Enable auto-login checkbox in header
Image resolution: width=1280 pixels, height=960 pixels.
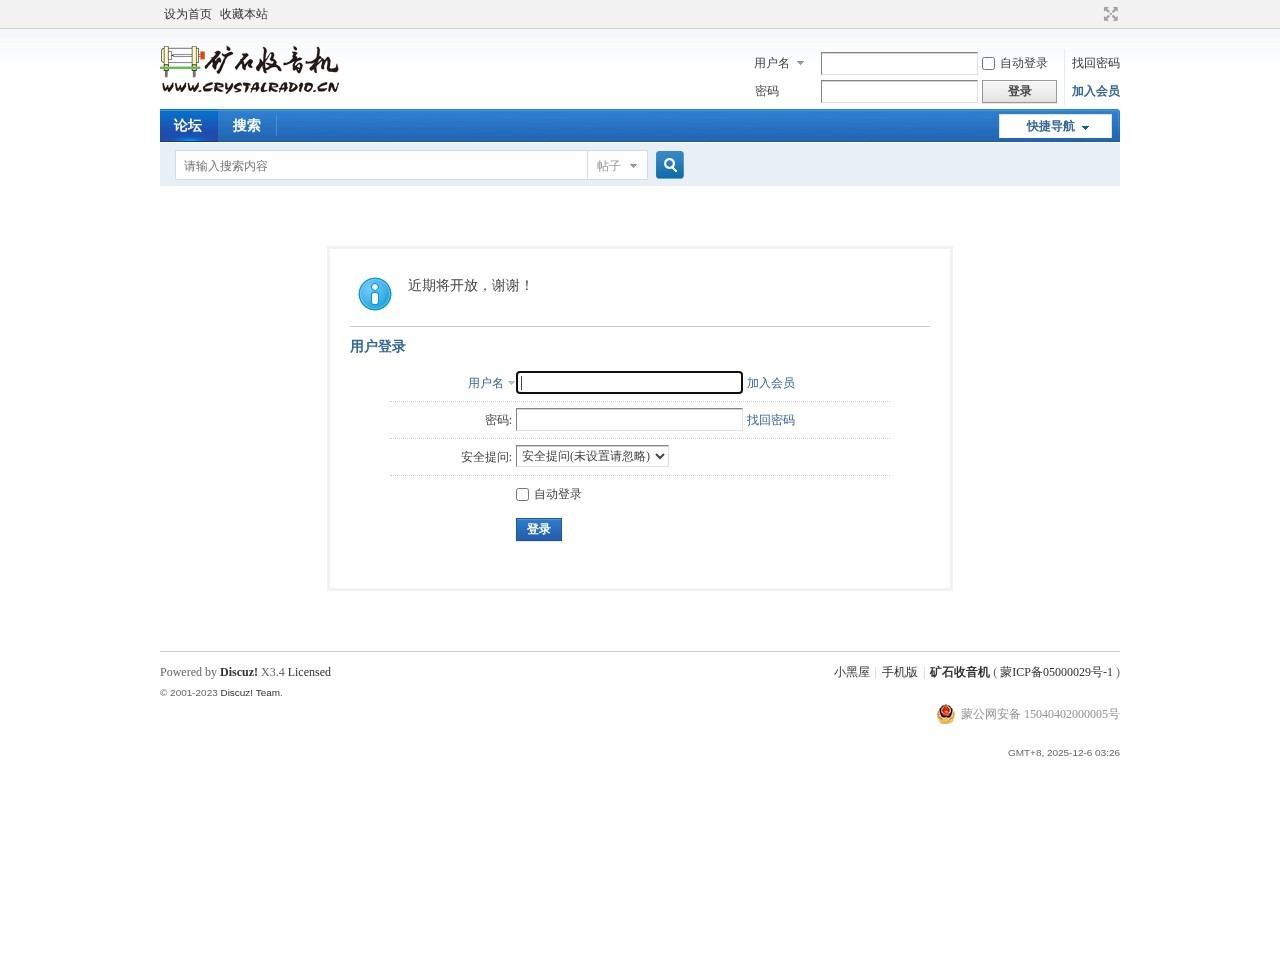pos(988,63)
